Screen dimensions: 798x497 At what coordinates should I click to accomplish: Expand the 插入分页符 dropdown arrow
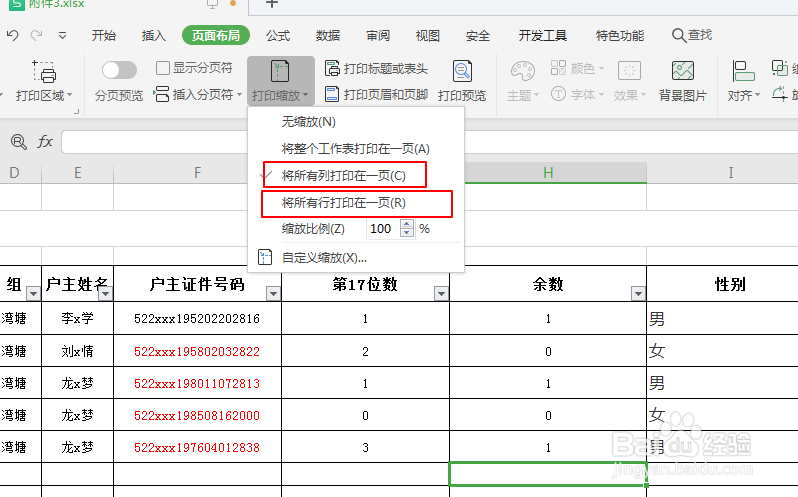(x=239, y=95)
